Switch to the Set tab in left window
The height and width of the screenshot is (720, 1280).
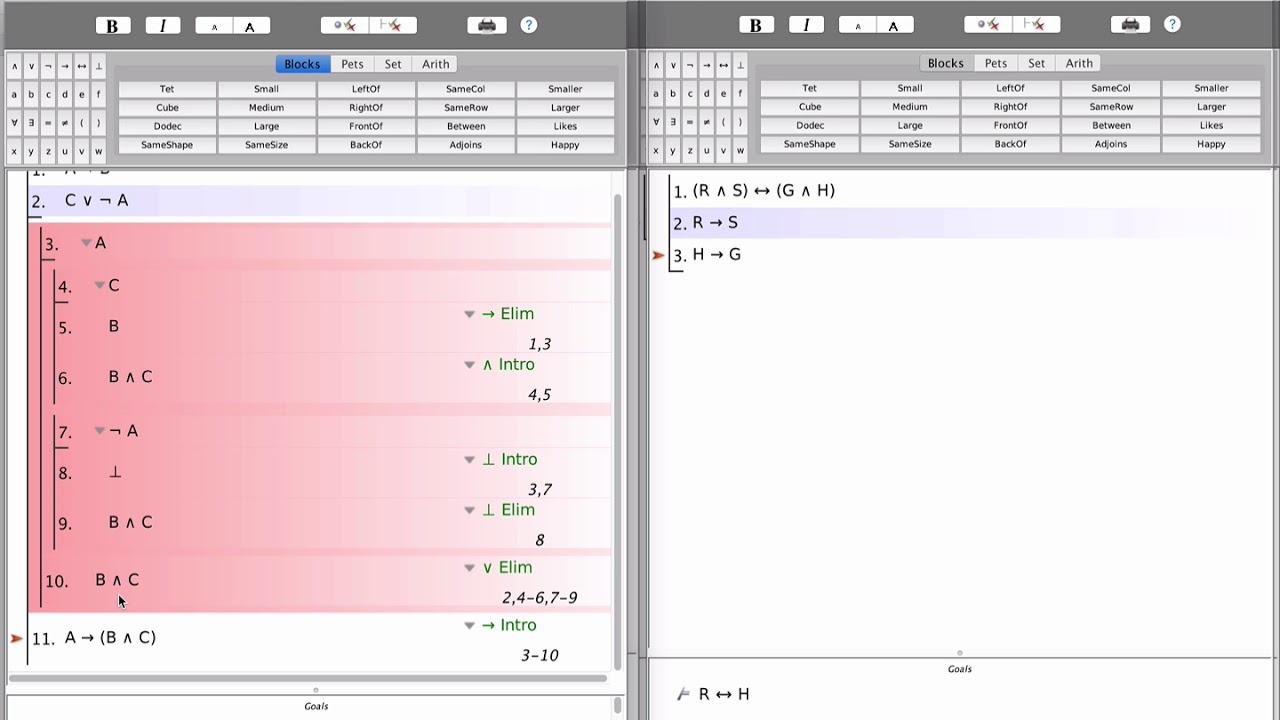pos(393,64)
